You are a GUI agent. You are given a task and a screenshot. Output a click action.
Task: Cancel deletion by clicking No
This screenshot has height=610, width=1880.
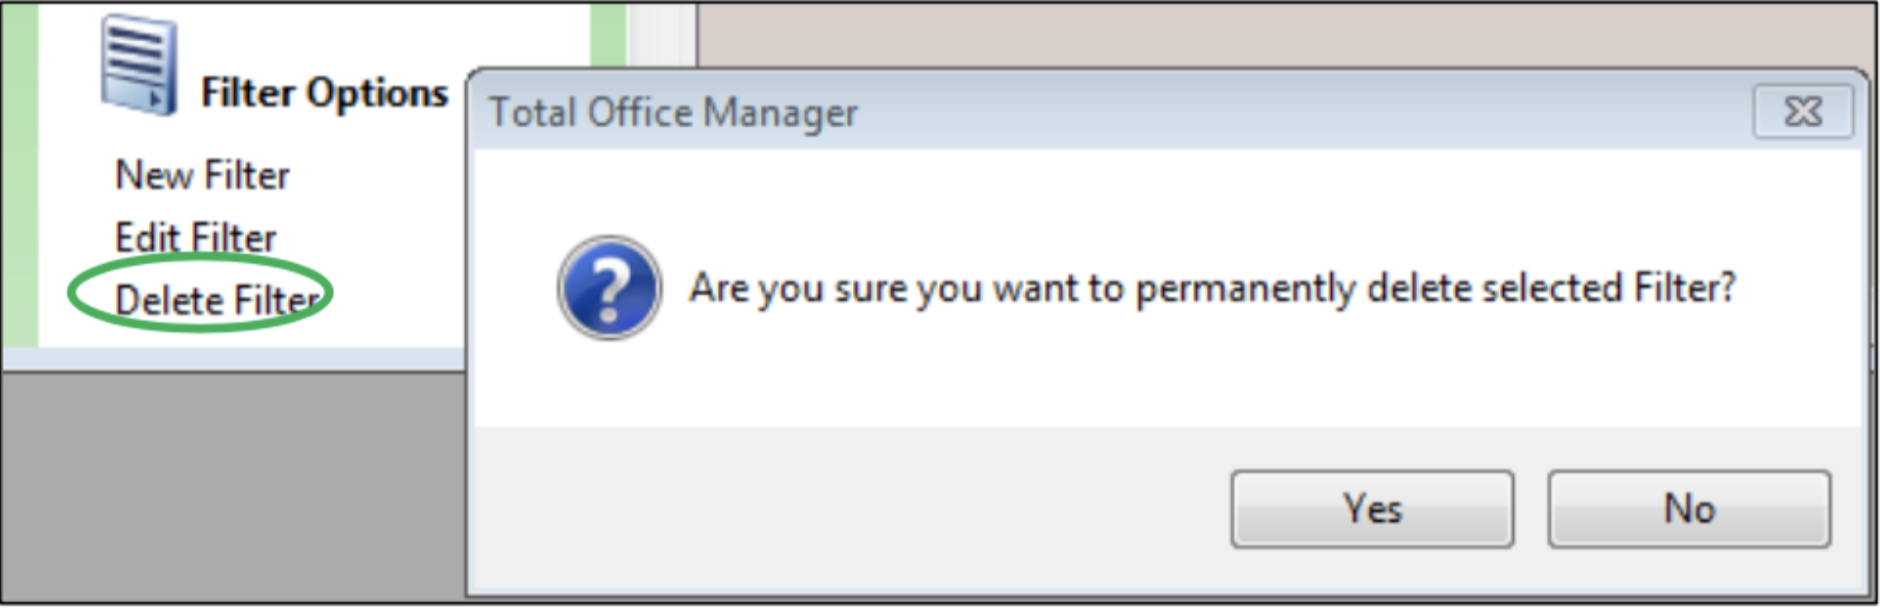tap(1690, 510)
